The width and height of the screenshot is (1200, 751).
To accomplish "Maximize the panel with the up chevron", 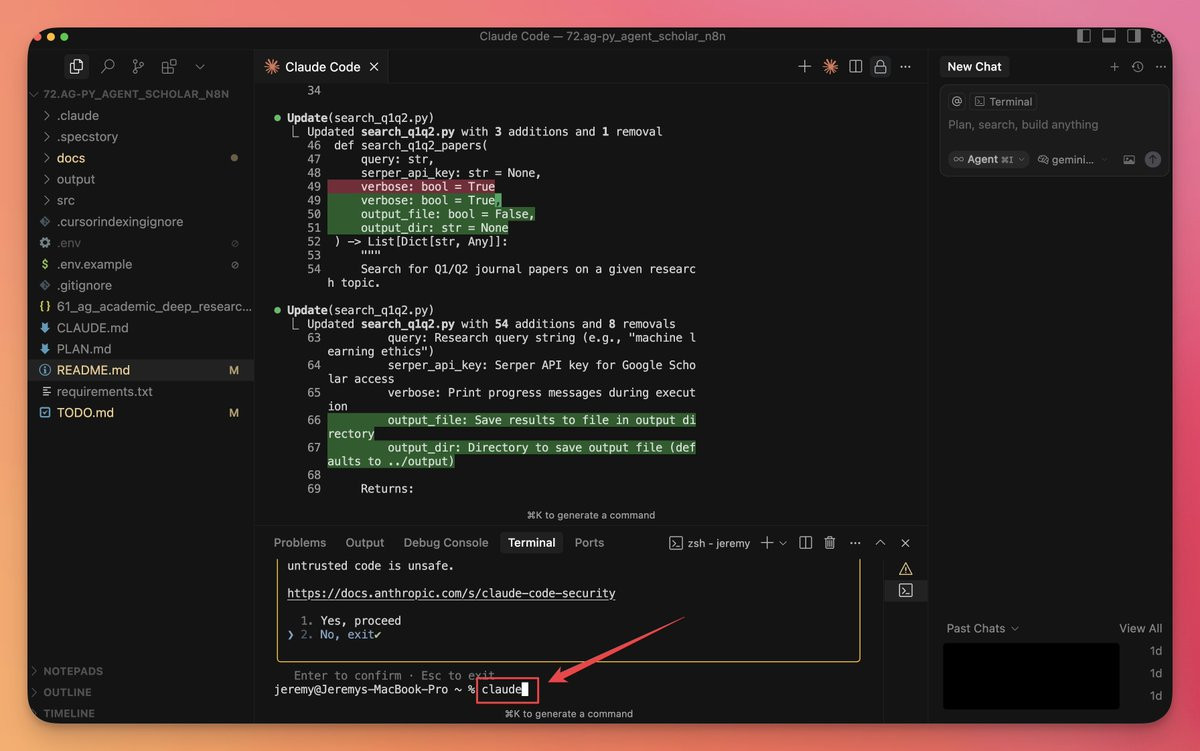I will [x=880, y=543].
